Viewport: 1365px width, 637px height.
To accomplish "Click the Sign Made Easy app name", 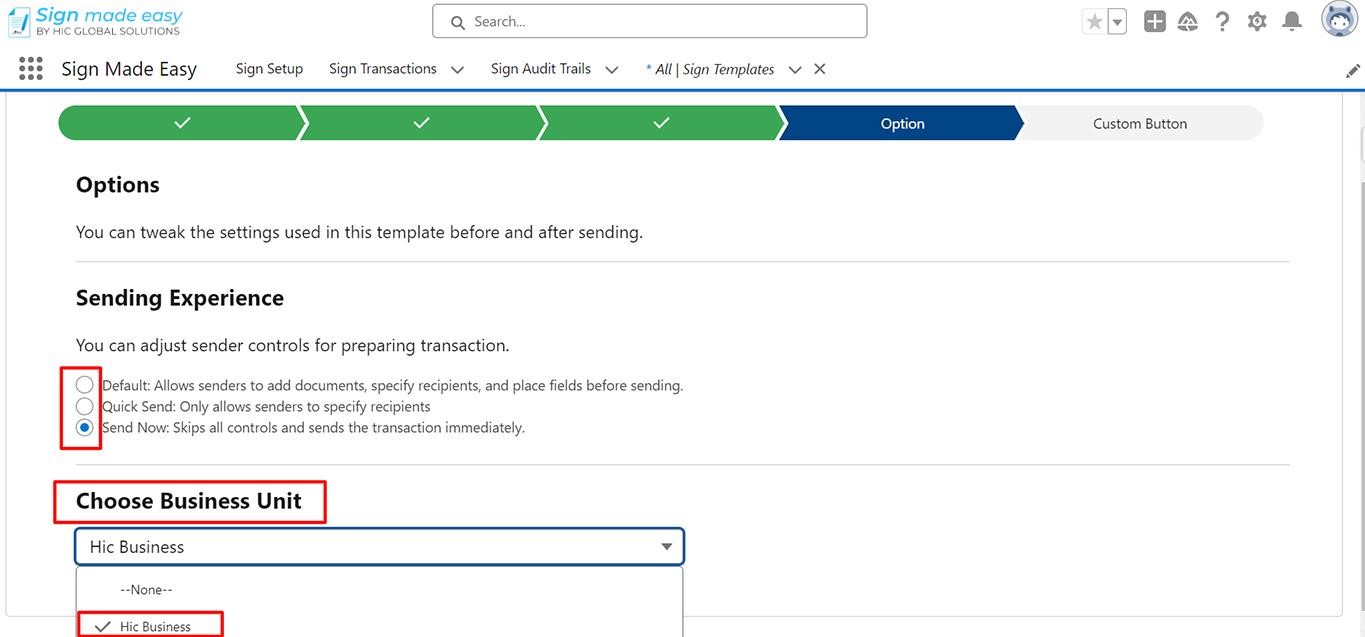I will (x=129, y=69).
